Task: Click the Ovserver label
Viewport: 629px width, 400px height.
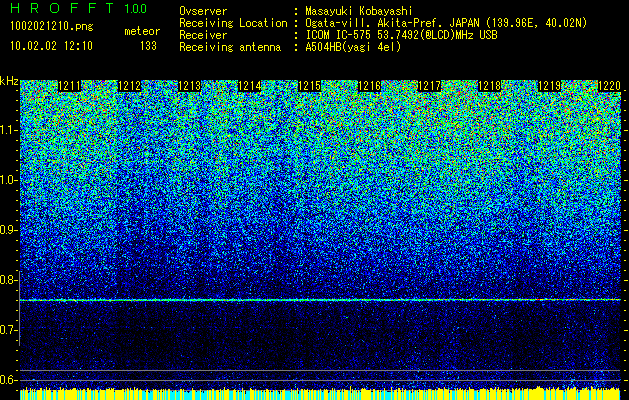Action: tap(203, 11)
